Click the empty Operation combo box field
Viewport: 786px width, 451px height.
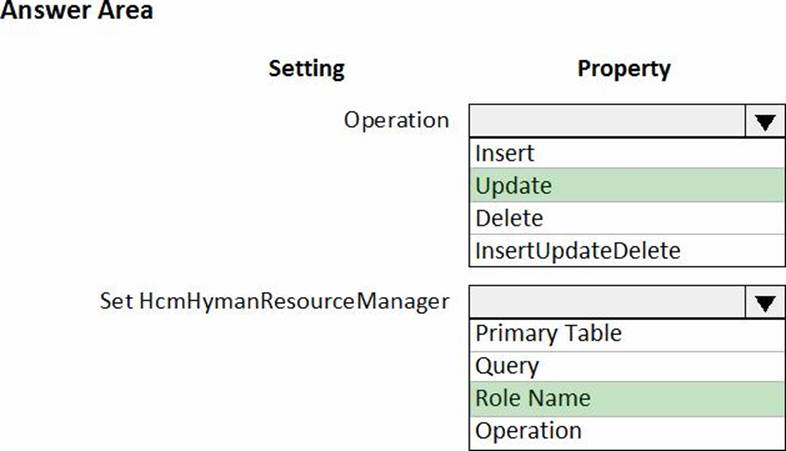[606, 122]
